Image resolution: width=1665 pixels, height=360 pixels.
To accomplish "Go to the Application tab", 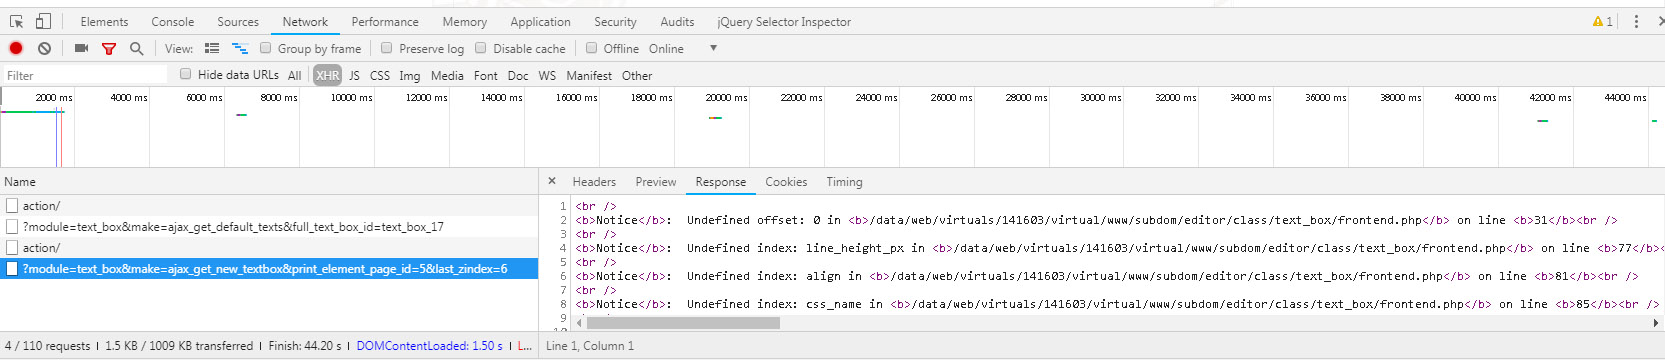I will (540, 21).
